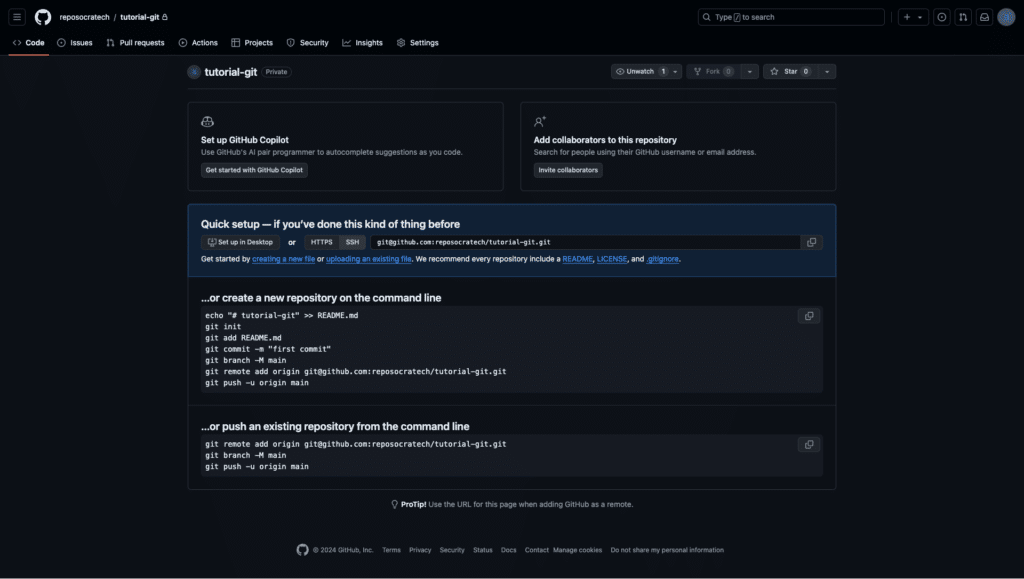Viewport: 1024px width, 579px height.
Task: Select the HTTPS clone protocol
Action: coord(321,242)
